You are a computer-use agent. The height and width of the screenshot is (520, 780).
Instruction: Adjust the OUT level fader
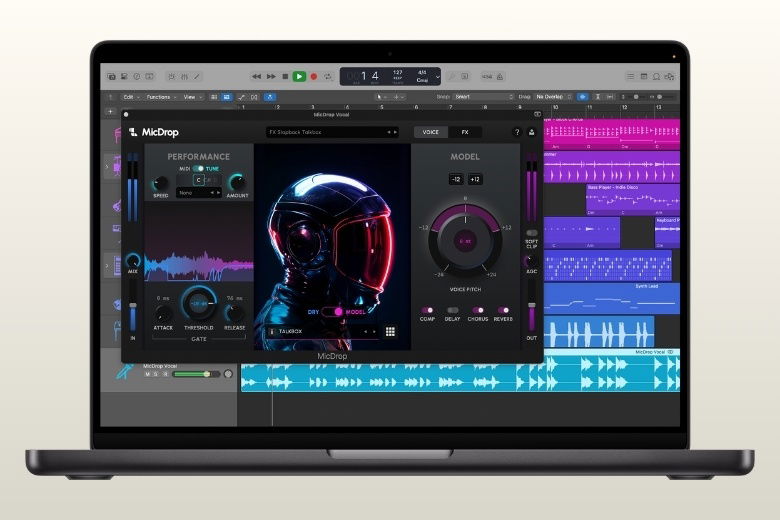(532, 305)
